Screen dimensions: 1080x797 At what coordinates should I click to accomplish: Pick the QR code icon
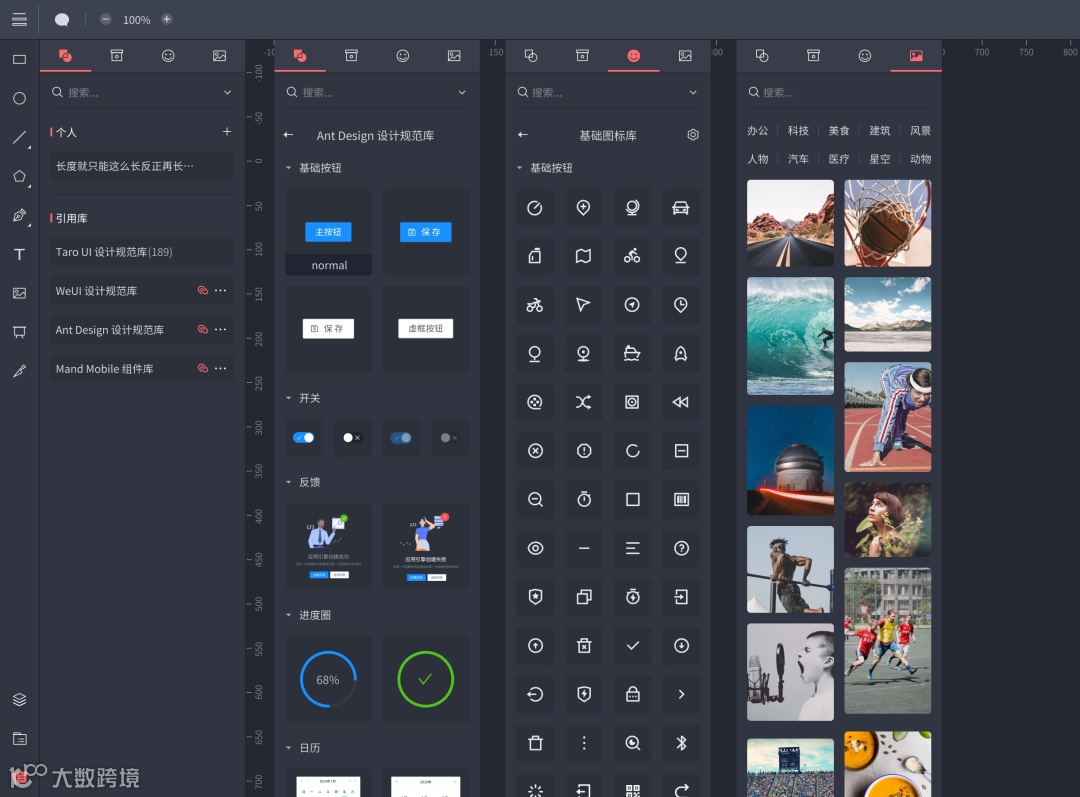coord(632,789)
